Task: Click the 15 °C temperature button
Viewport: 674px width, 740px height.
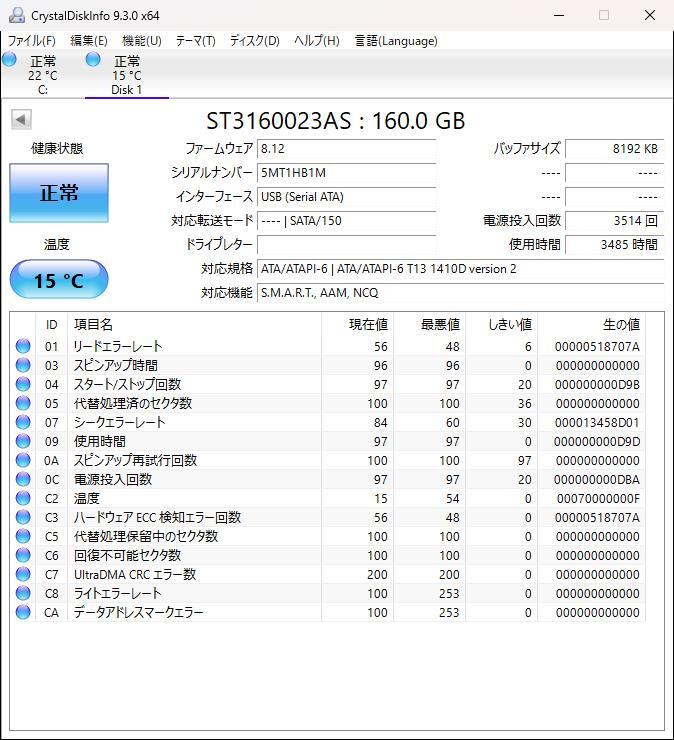Action: 59,280
